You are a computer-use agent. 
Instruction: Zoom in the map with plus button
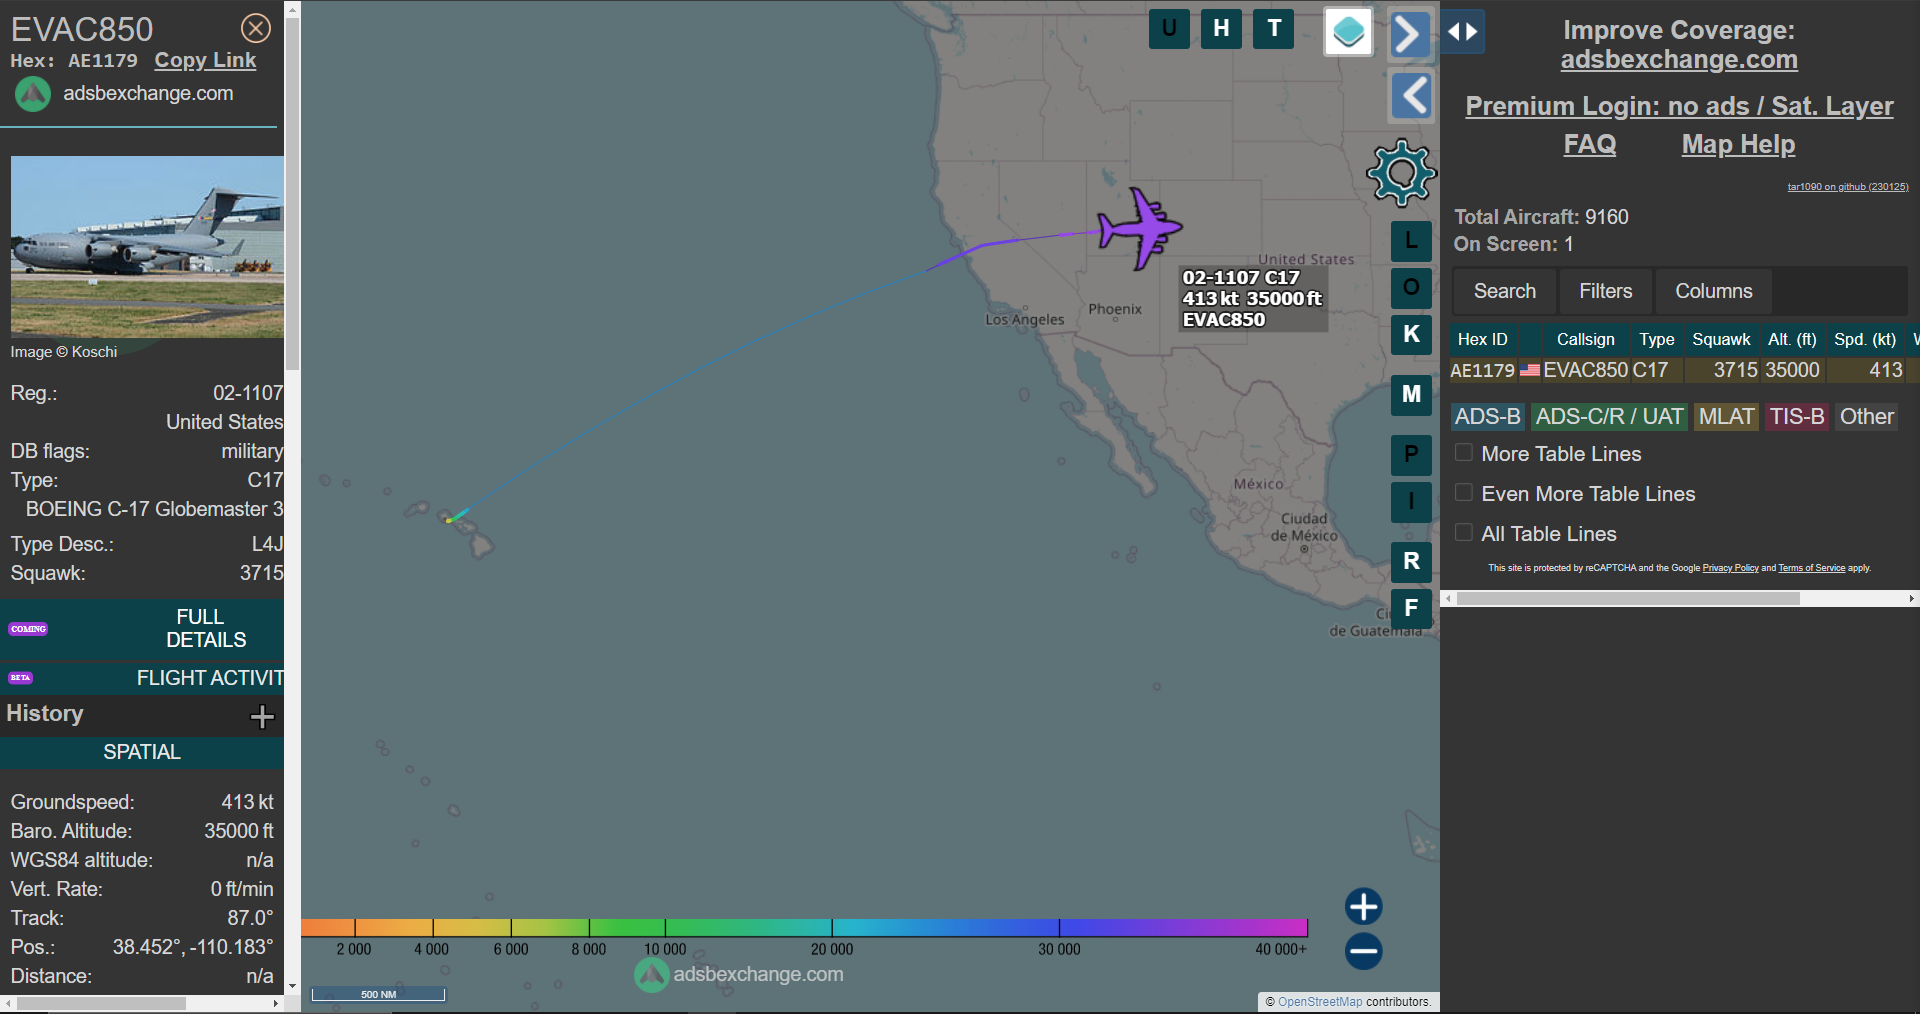coord(1363,906)
